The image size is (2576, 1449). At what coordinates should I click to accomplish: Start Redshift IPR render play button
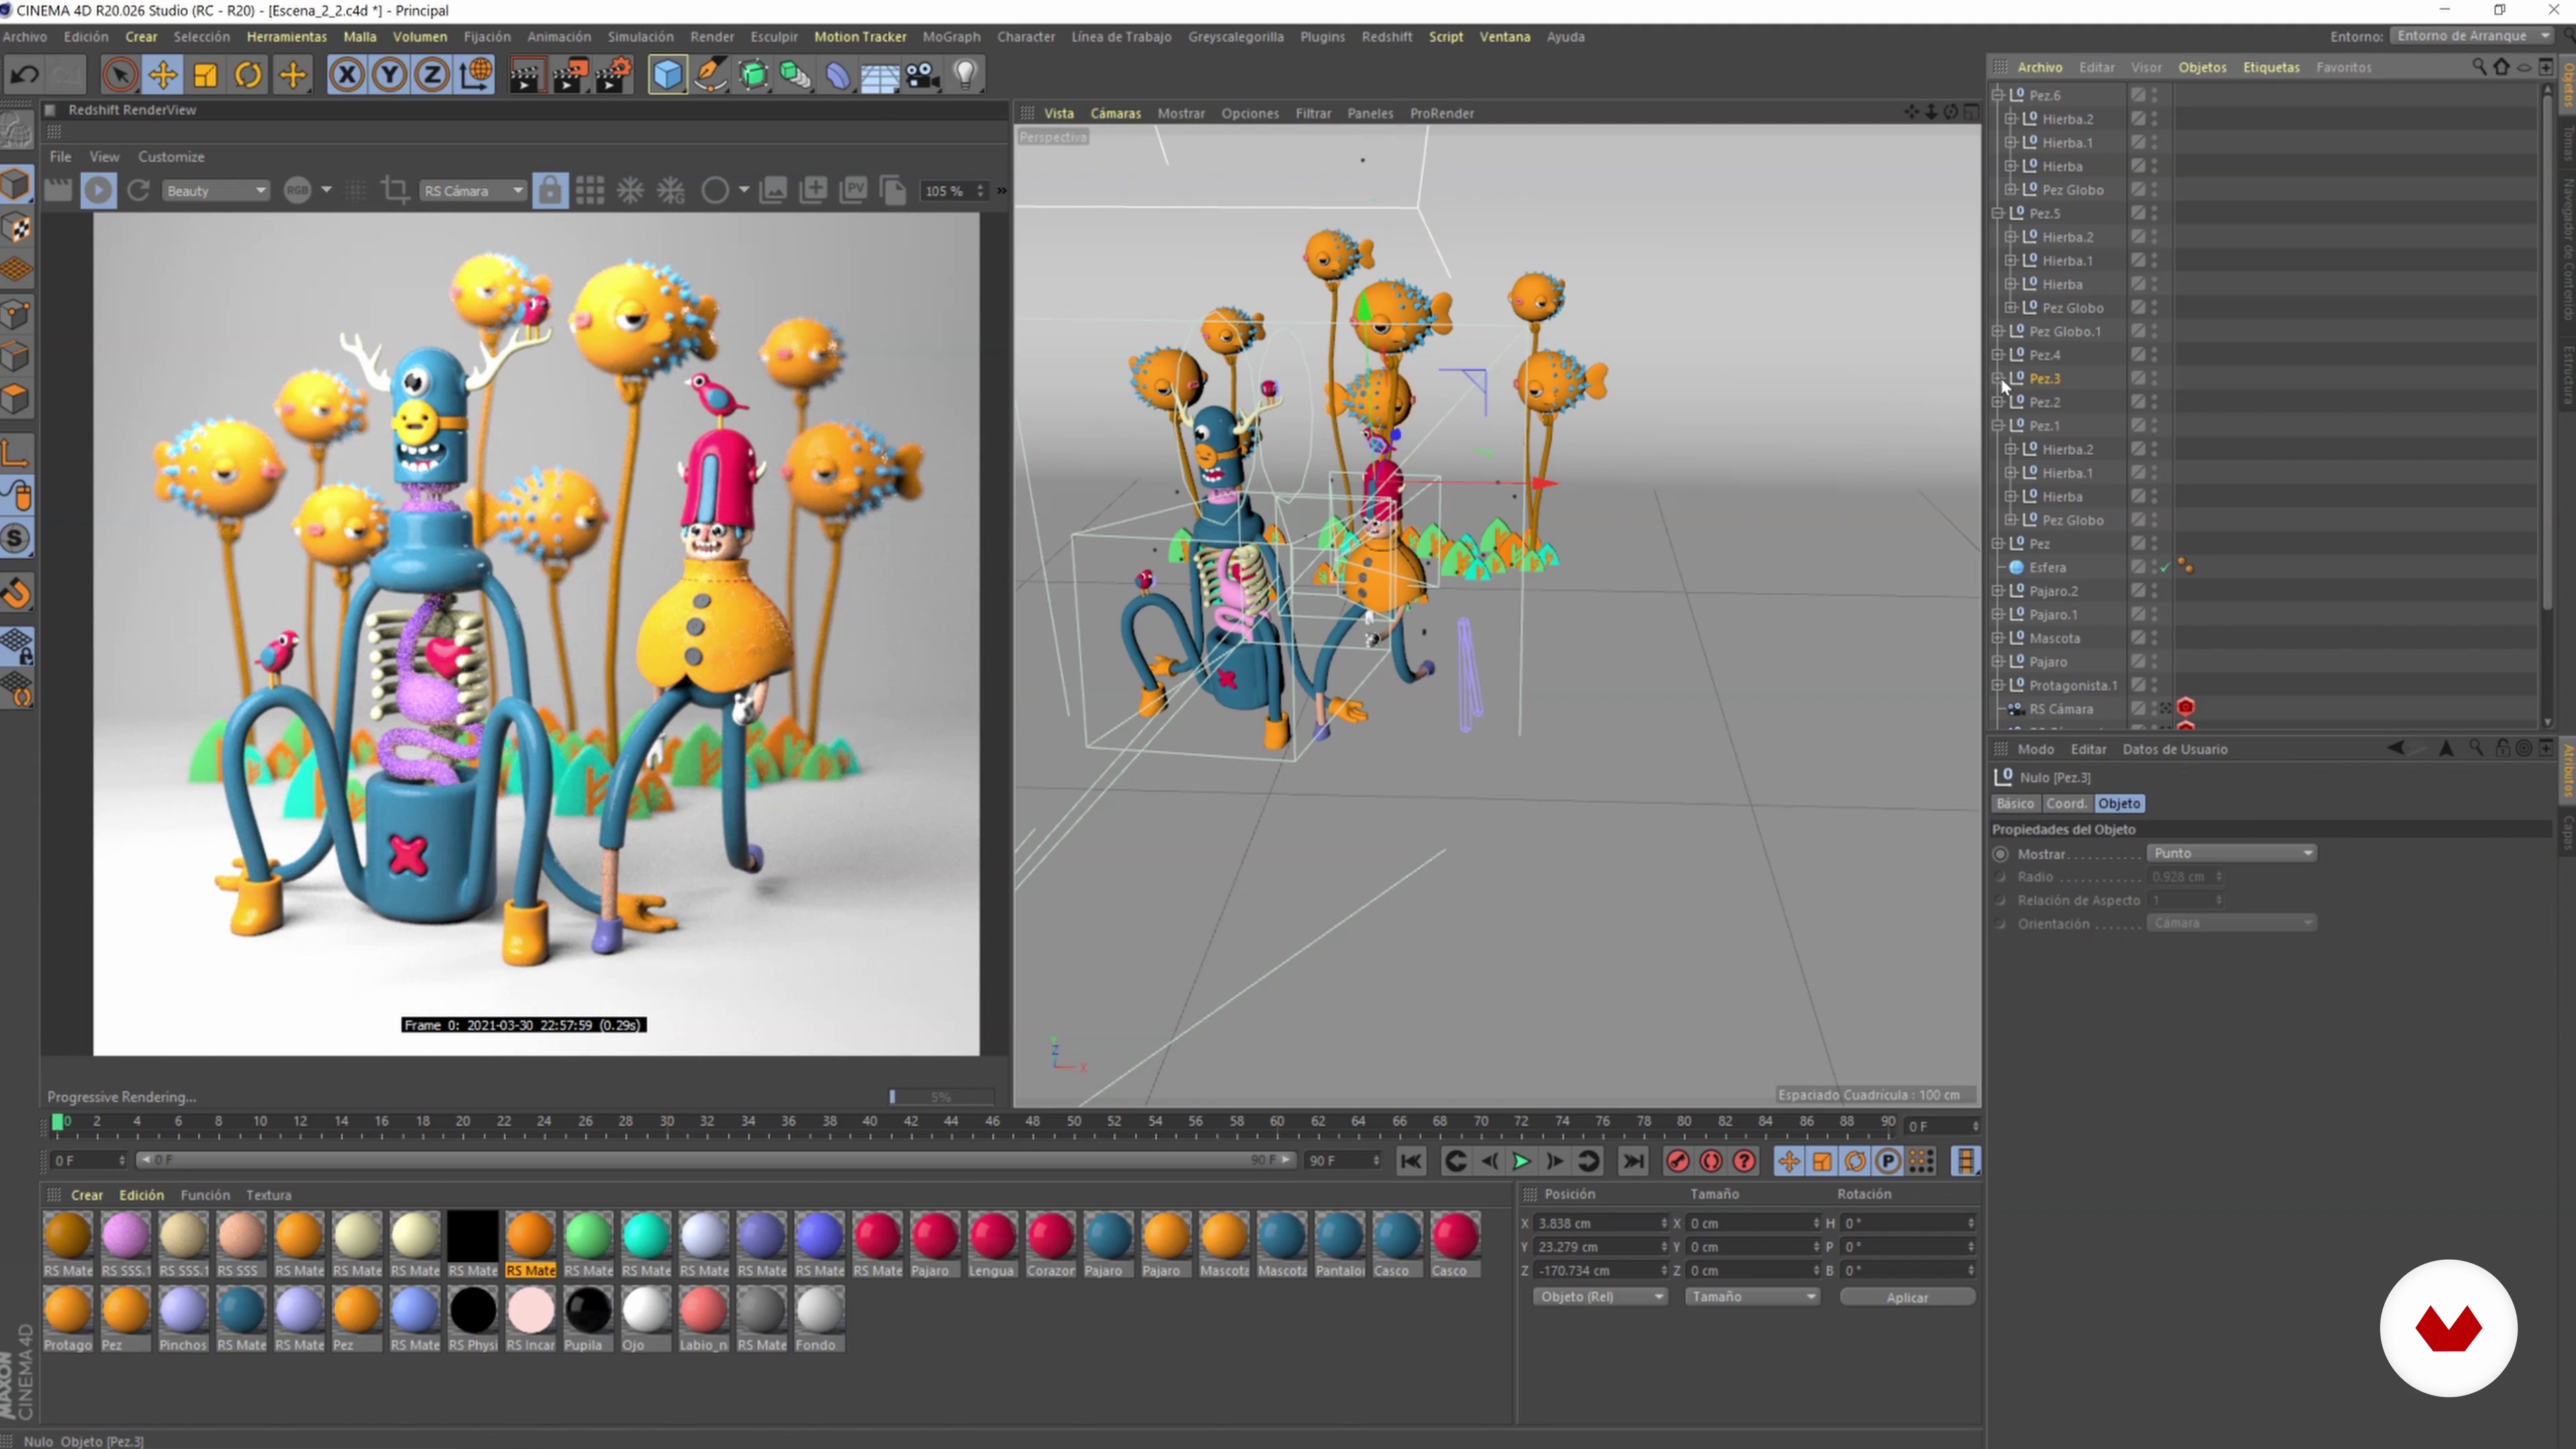pos(98,191)
